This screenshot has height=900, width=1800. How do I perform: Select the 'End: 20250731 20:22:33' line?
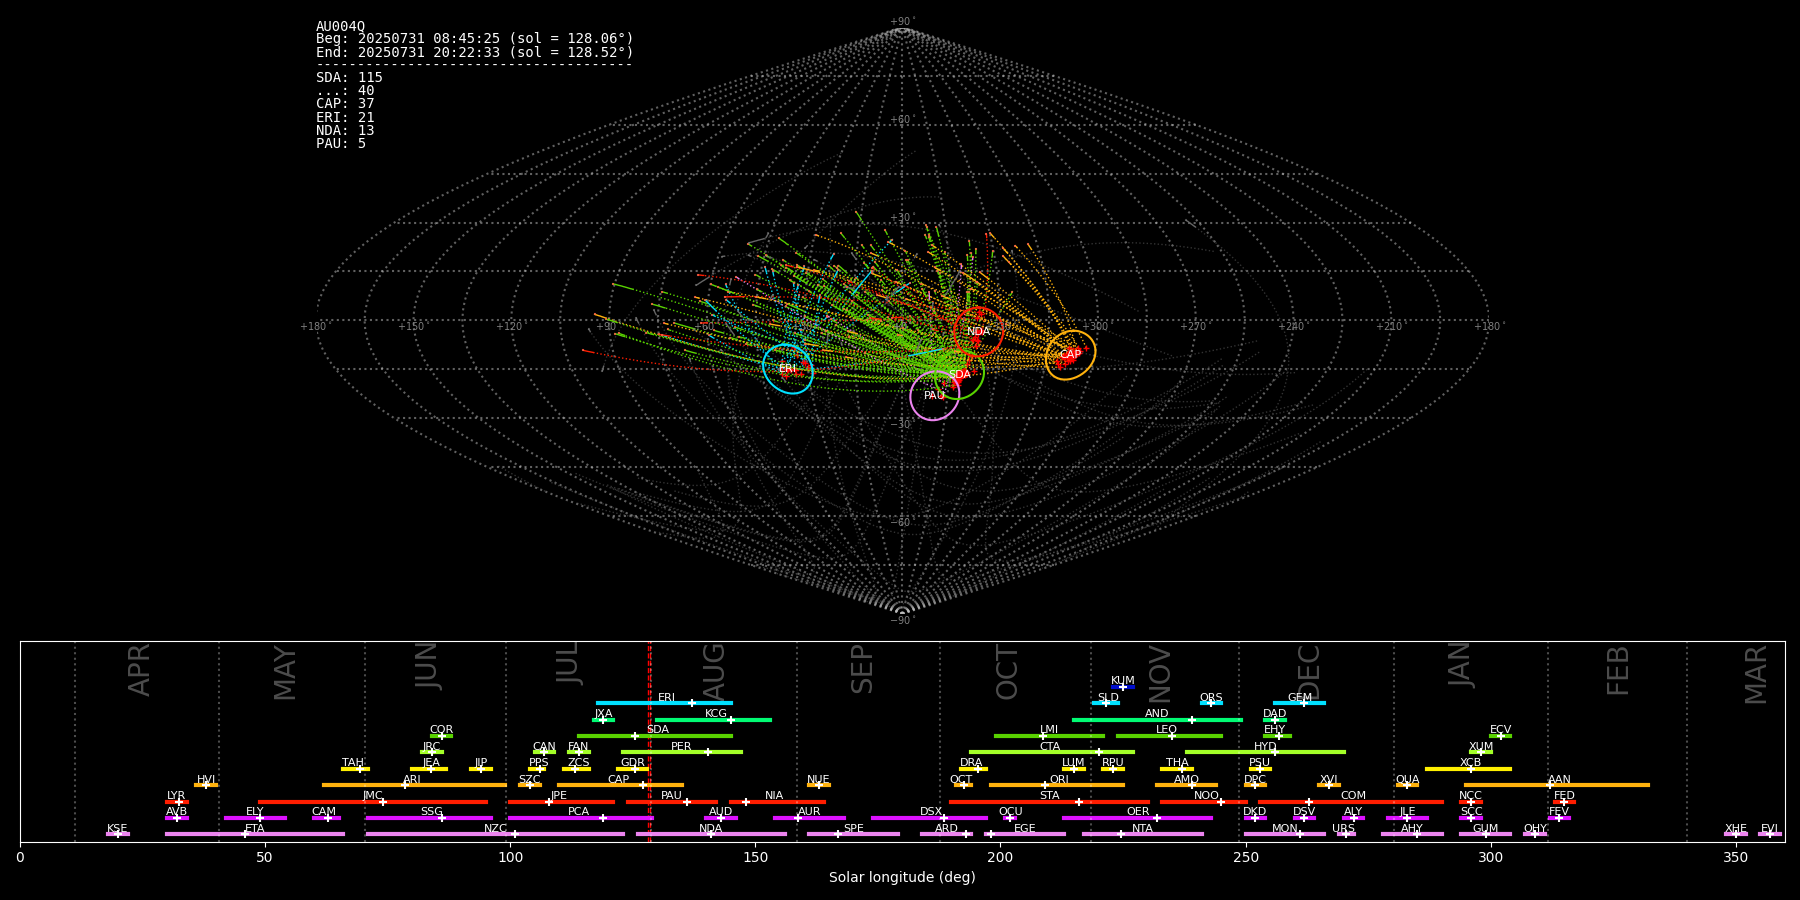coord(475,52)
